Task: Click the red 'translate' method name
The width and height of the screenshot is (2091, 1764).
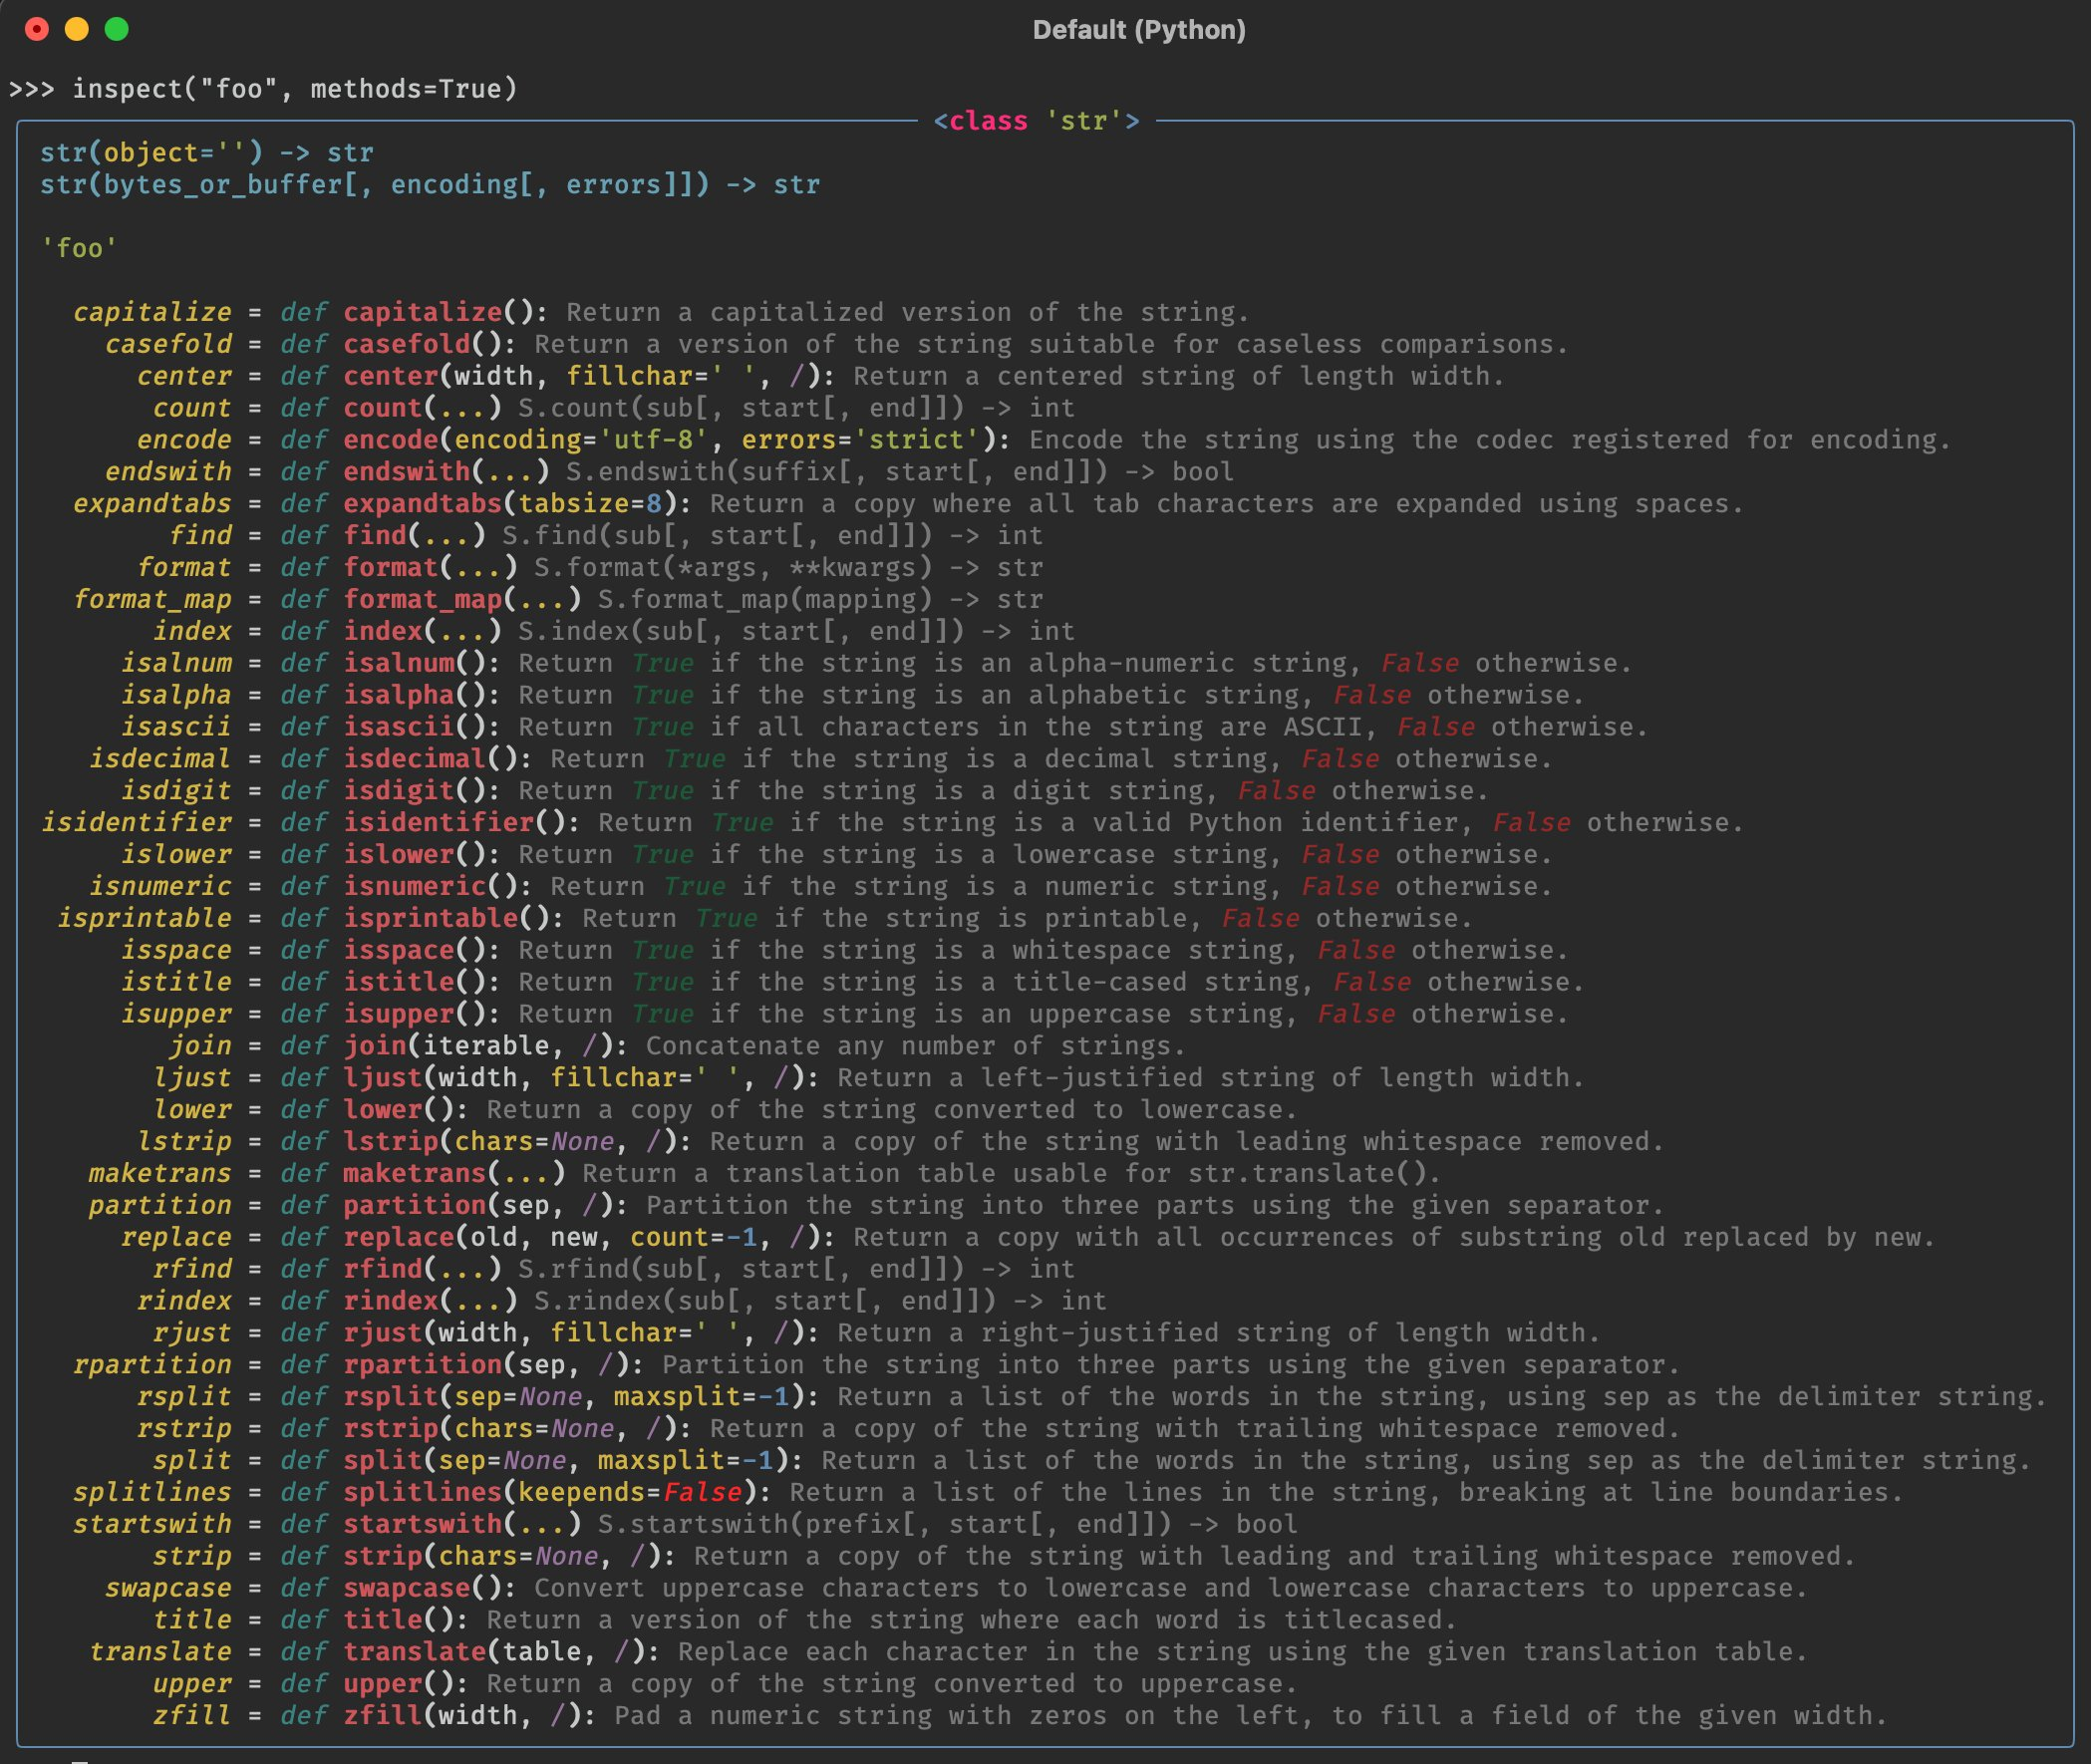Action: pyautogui.click(x=415, y=1652)
